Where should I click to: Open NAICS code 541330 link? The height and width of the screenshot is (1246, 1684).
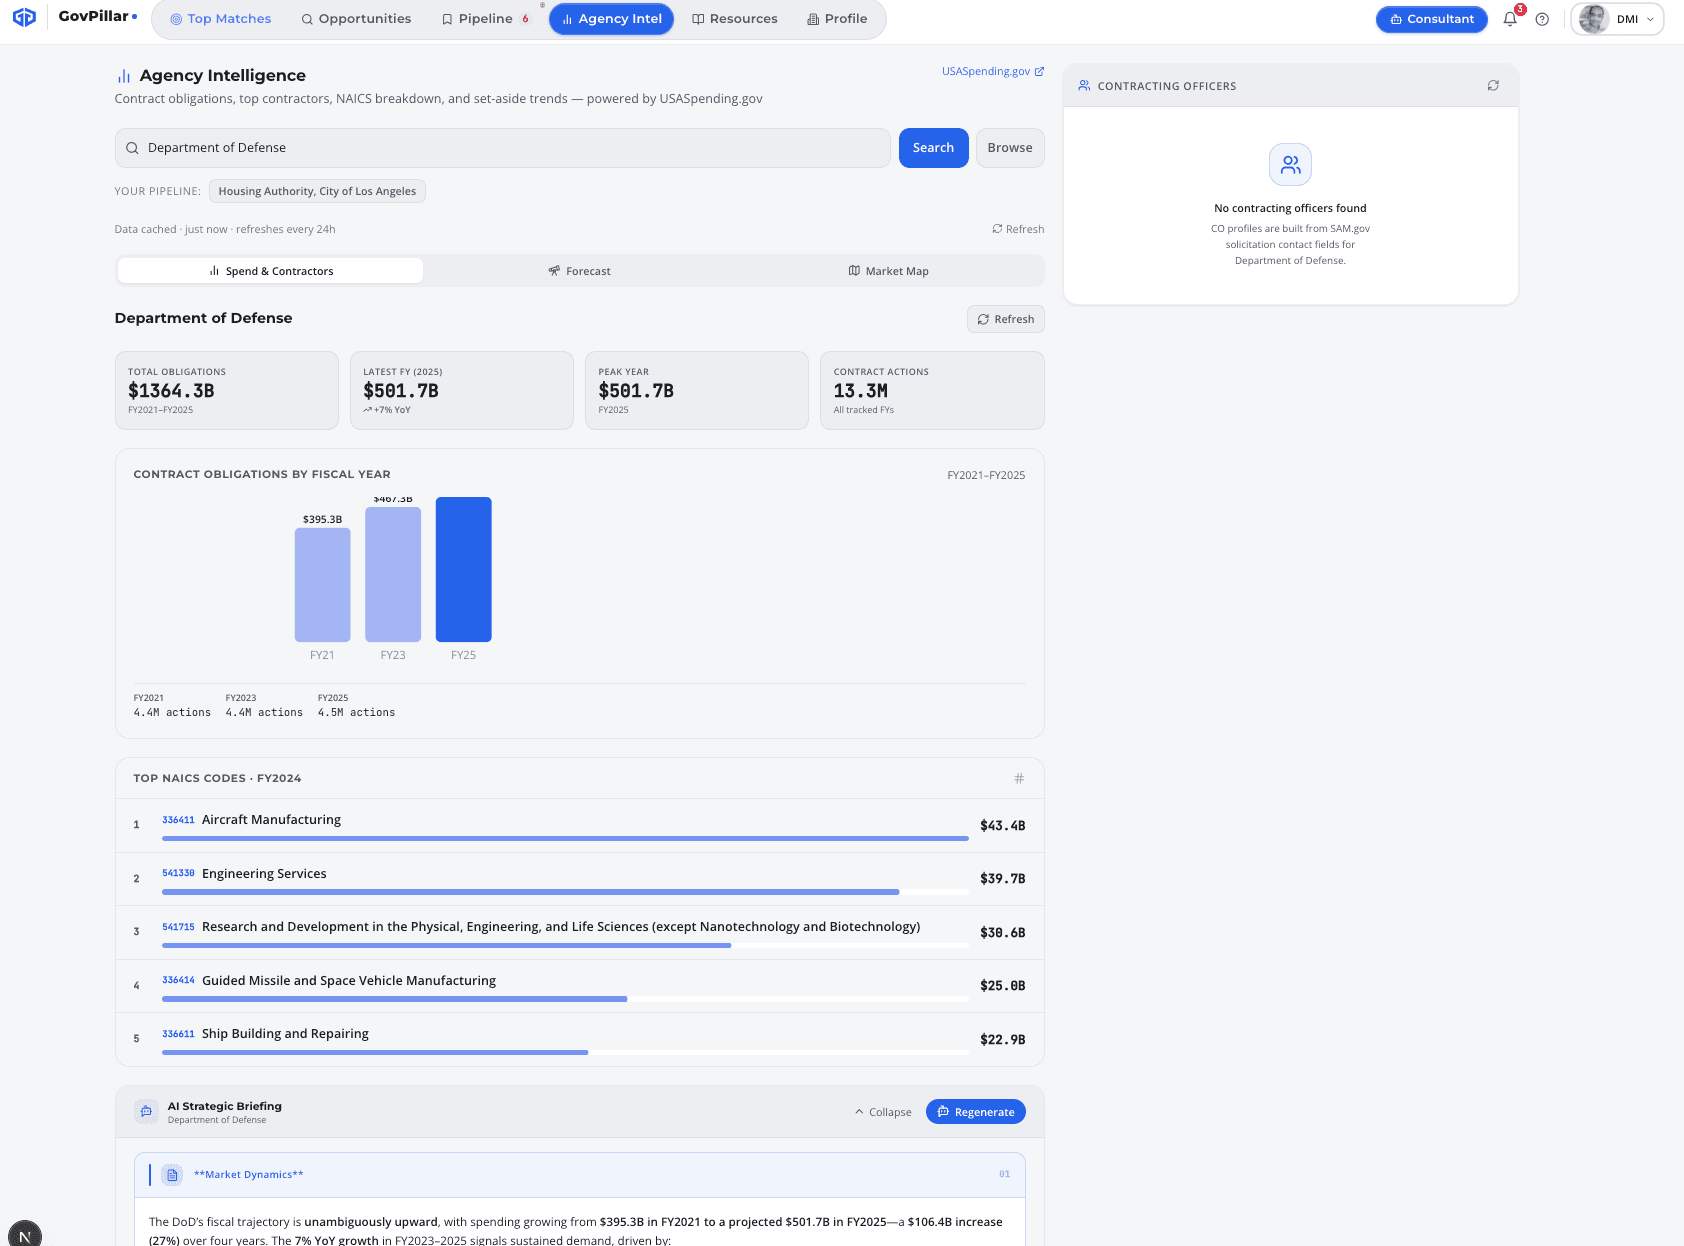pos(178,873)
